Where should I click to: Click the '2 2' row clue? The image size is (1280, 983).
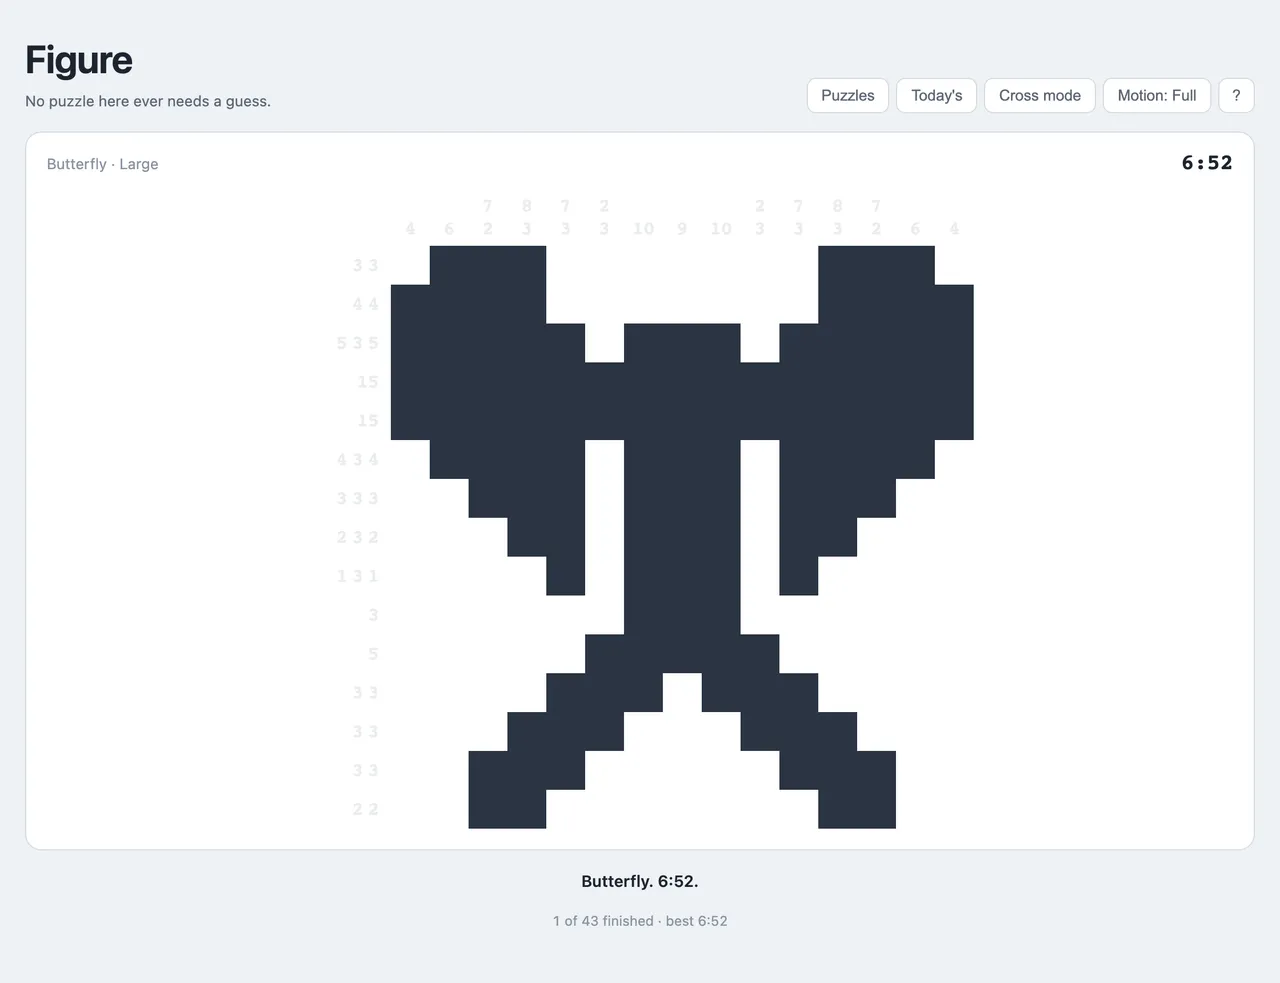[366, 810]
